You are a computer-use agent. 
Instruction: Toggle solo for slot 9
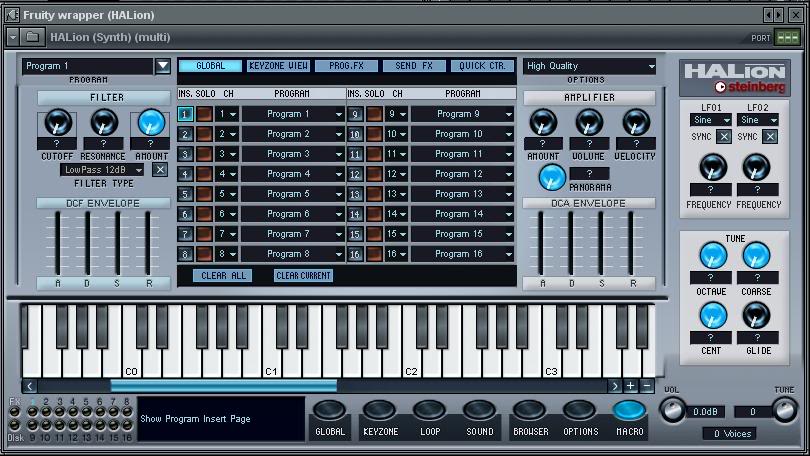[x=374, y=114]
